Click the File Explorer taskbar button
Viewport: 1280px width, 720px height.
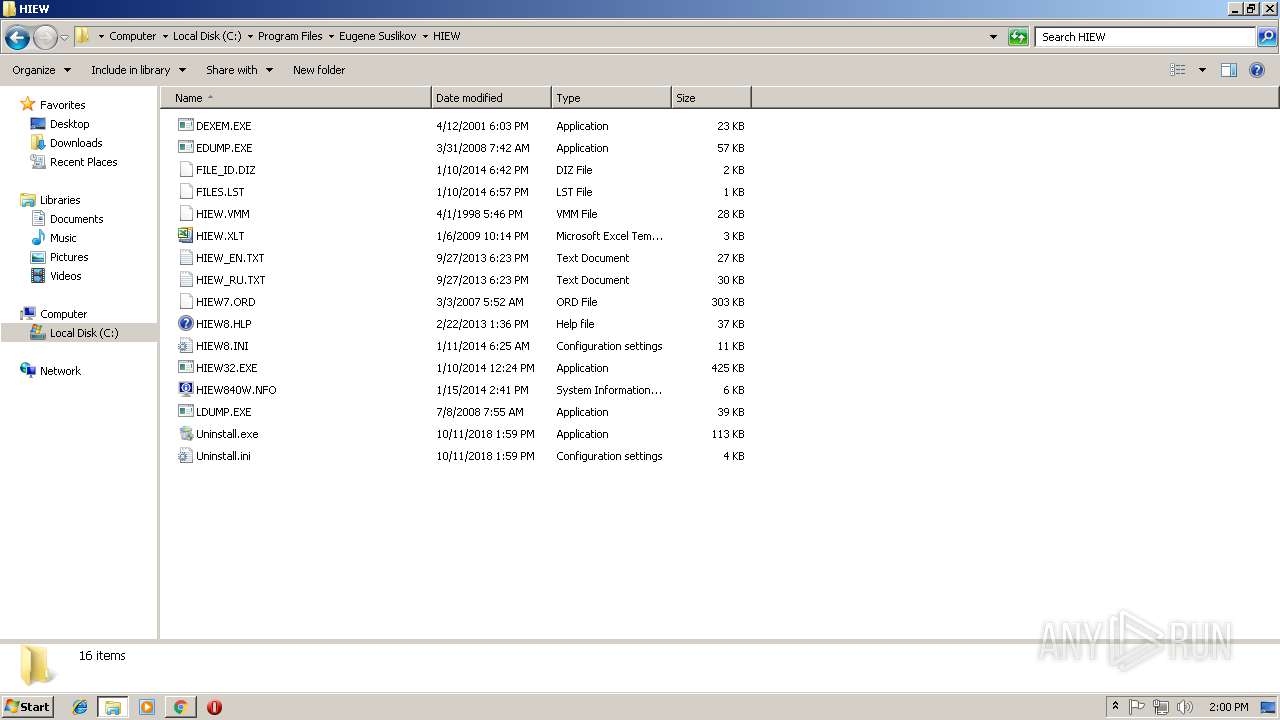coord(113,707)
